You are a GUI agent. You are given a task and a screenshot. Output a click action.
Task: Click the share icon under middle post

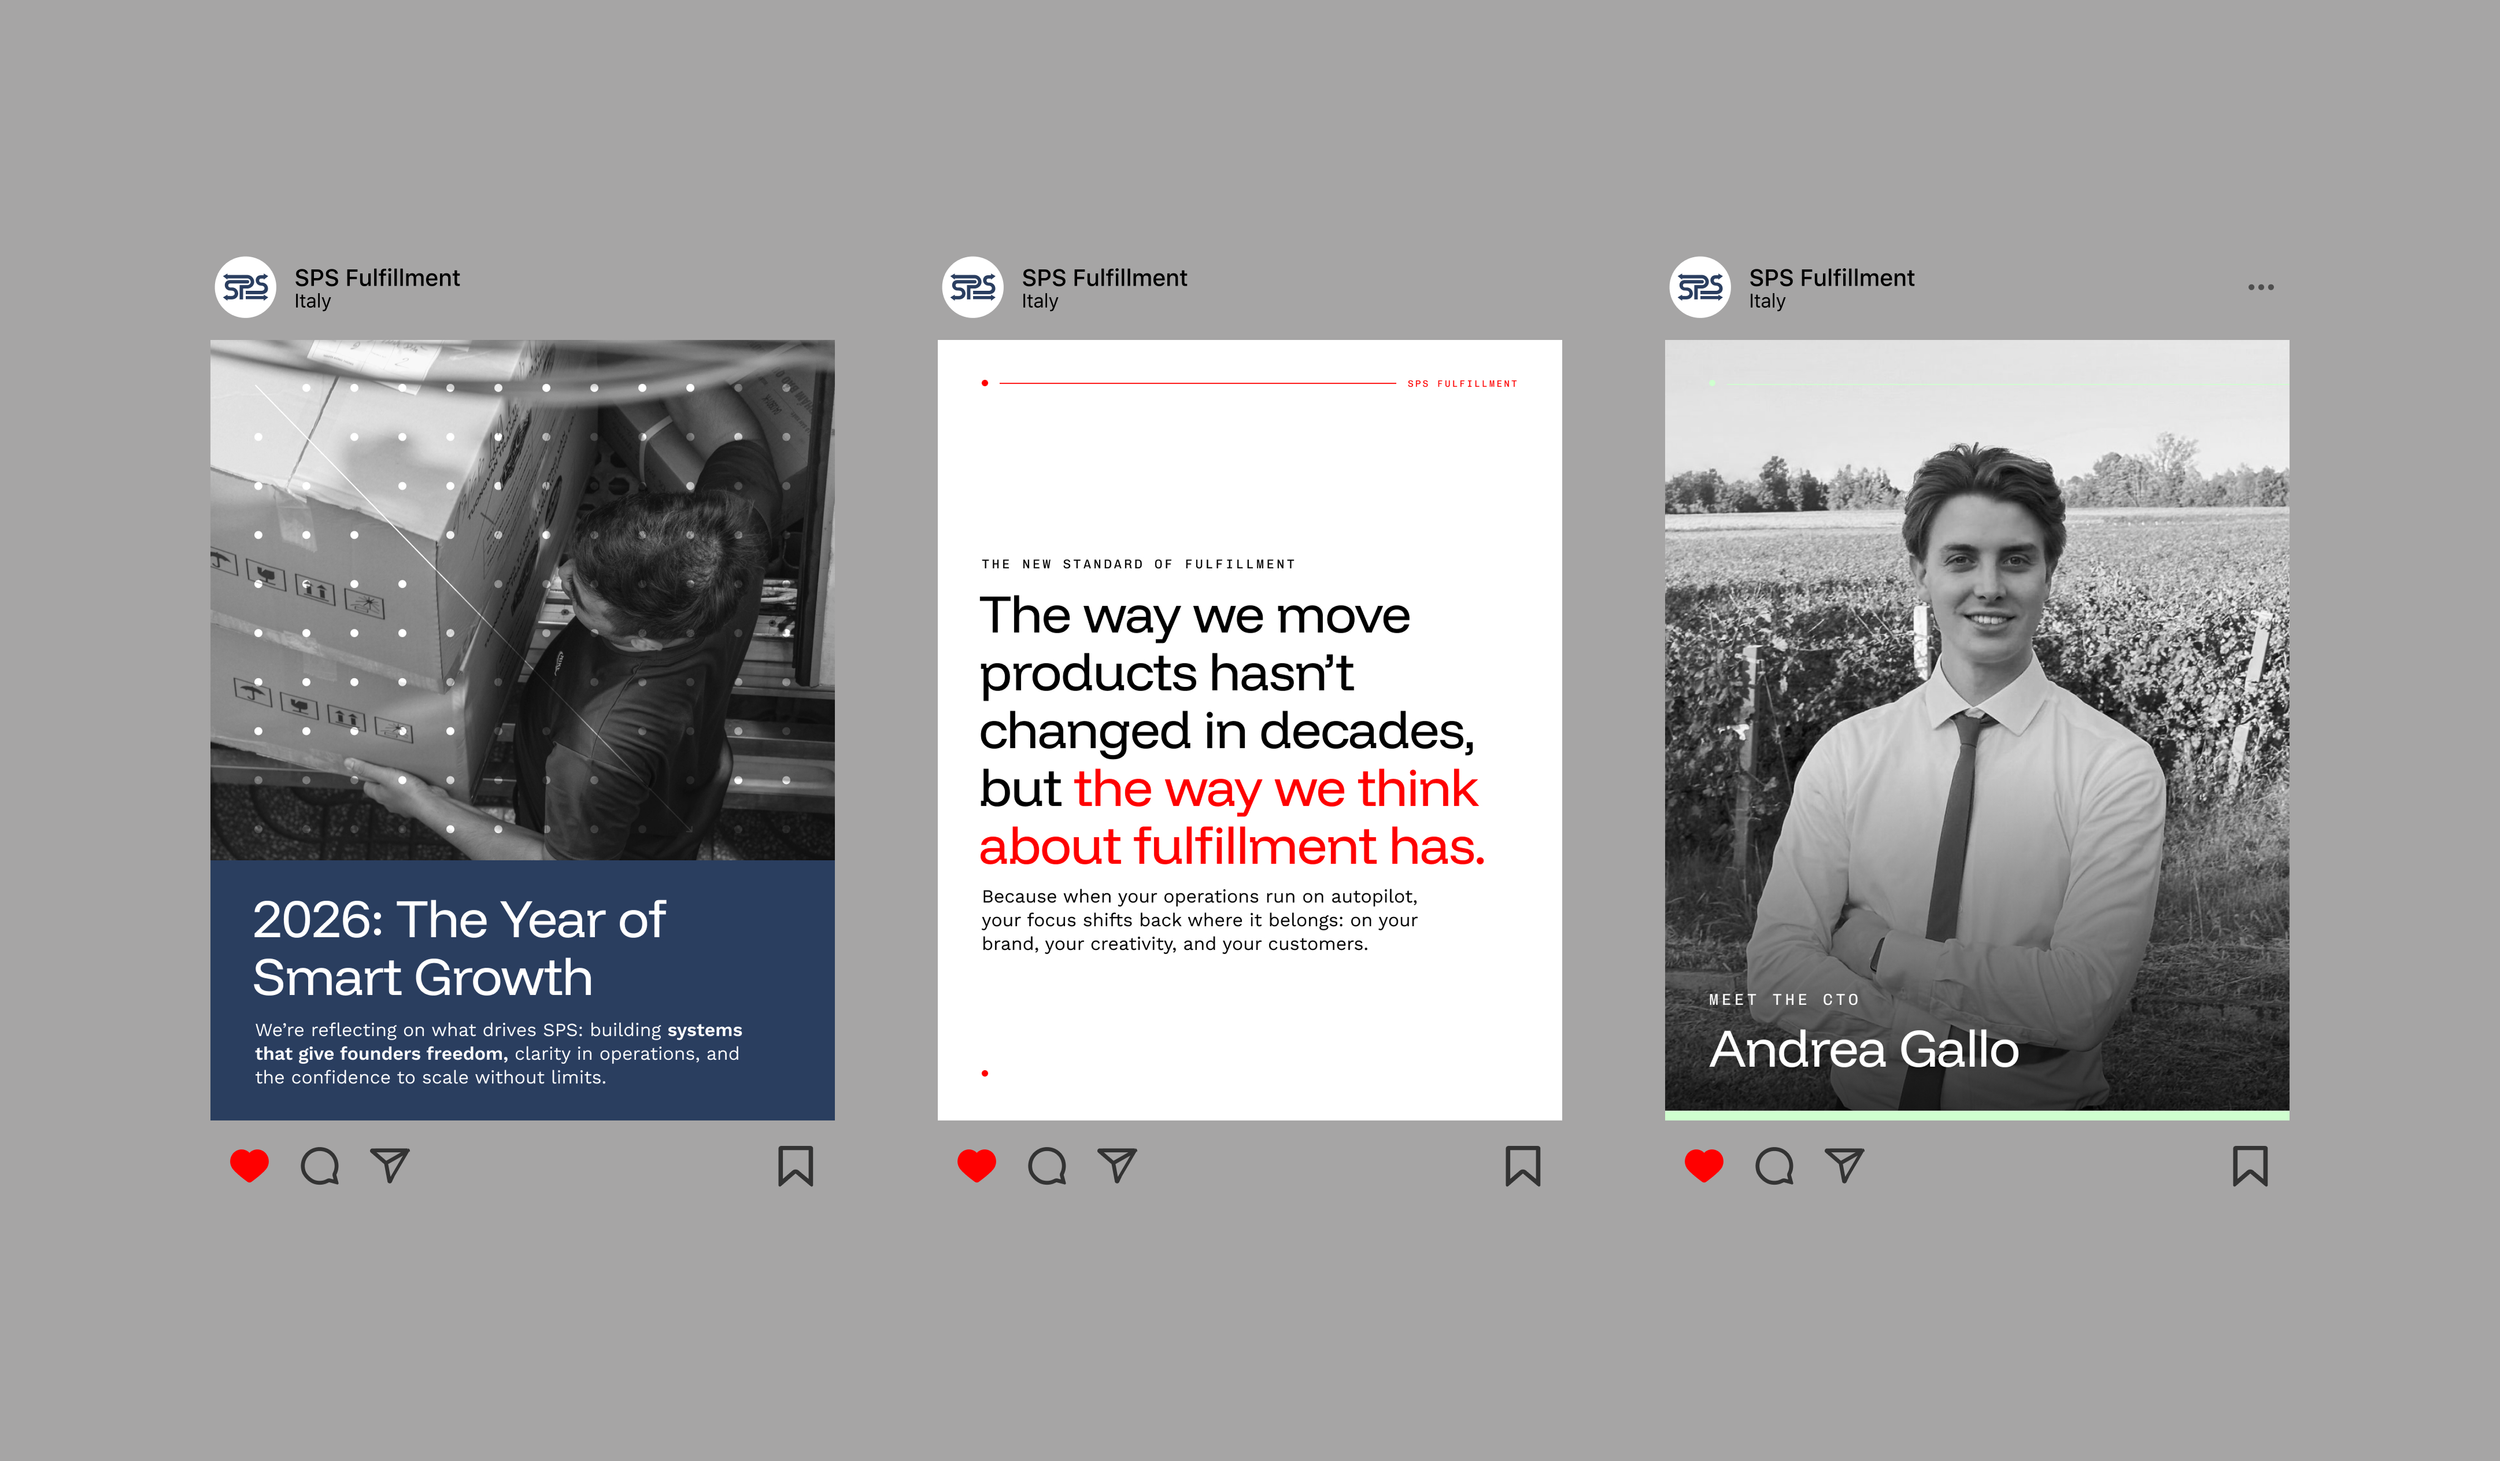tap(1117, 1166)
